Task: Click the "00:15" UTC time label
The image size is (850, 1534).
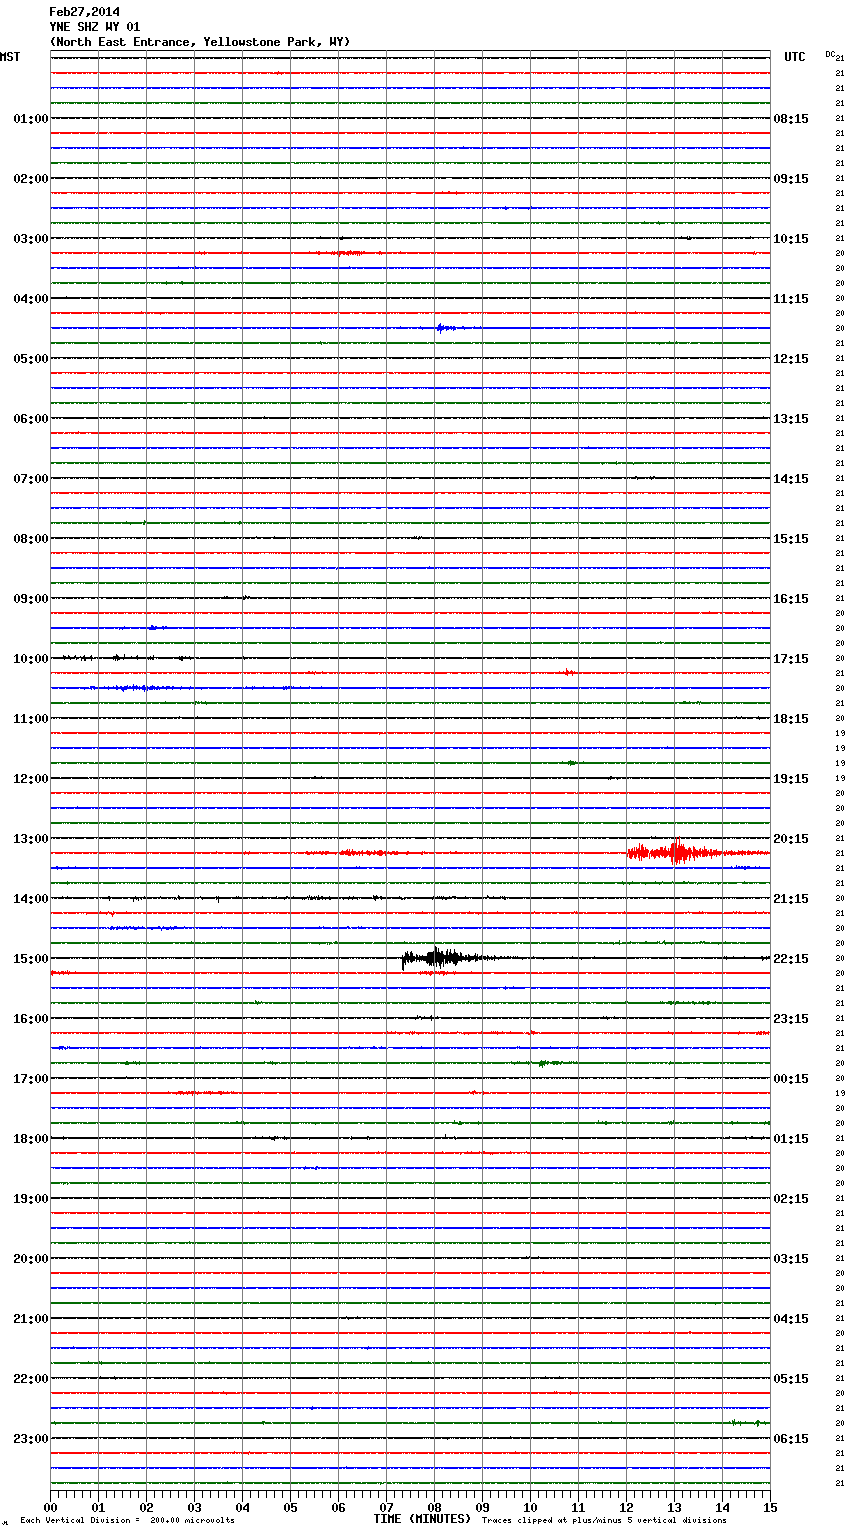Action: (x=791, y=1079)
